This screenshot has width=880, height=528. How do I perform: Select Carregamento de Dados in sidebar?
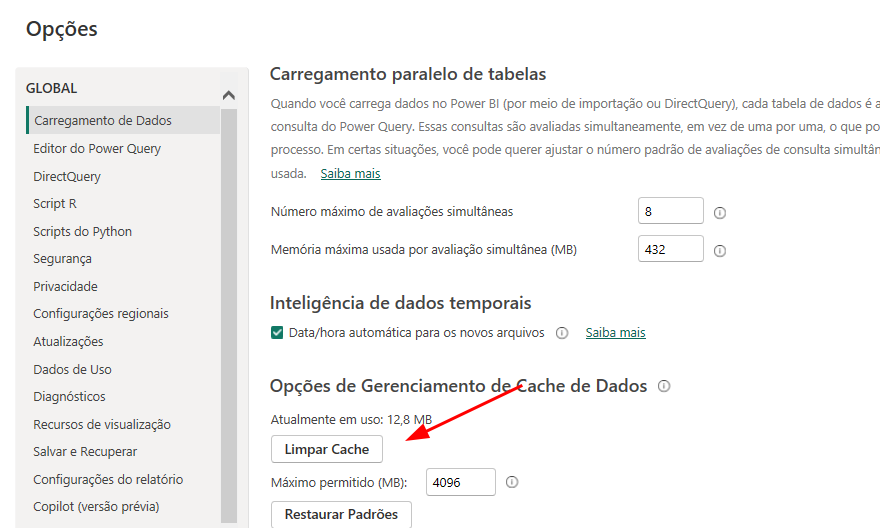tap(123, 120)
